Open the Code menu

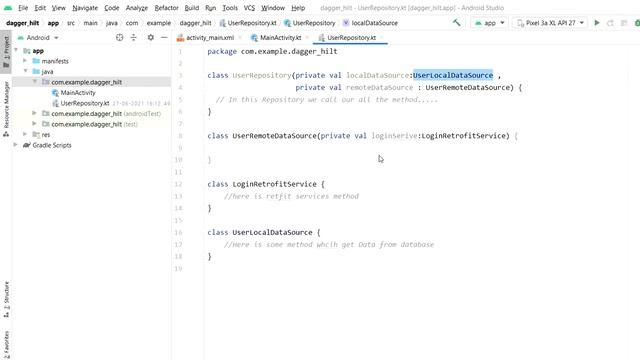coord(111,8)
